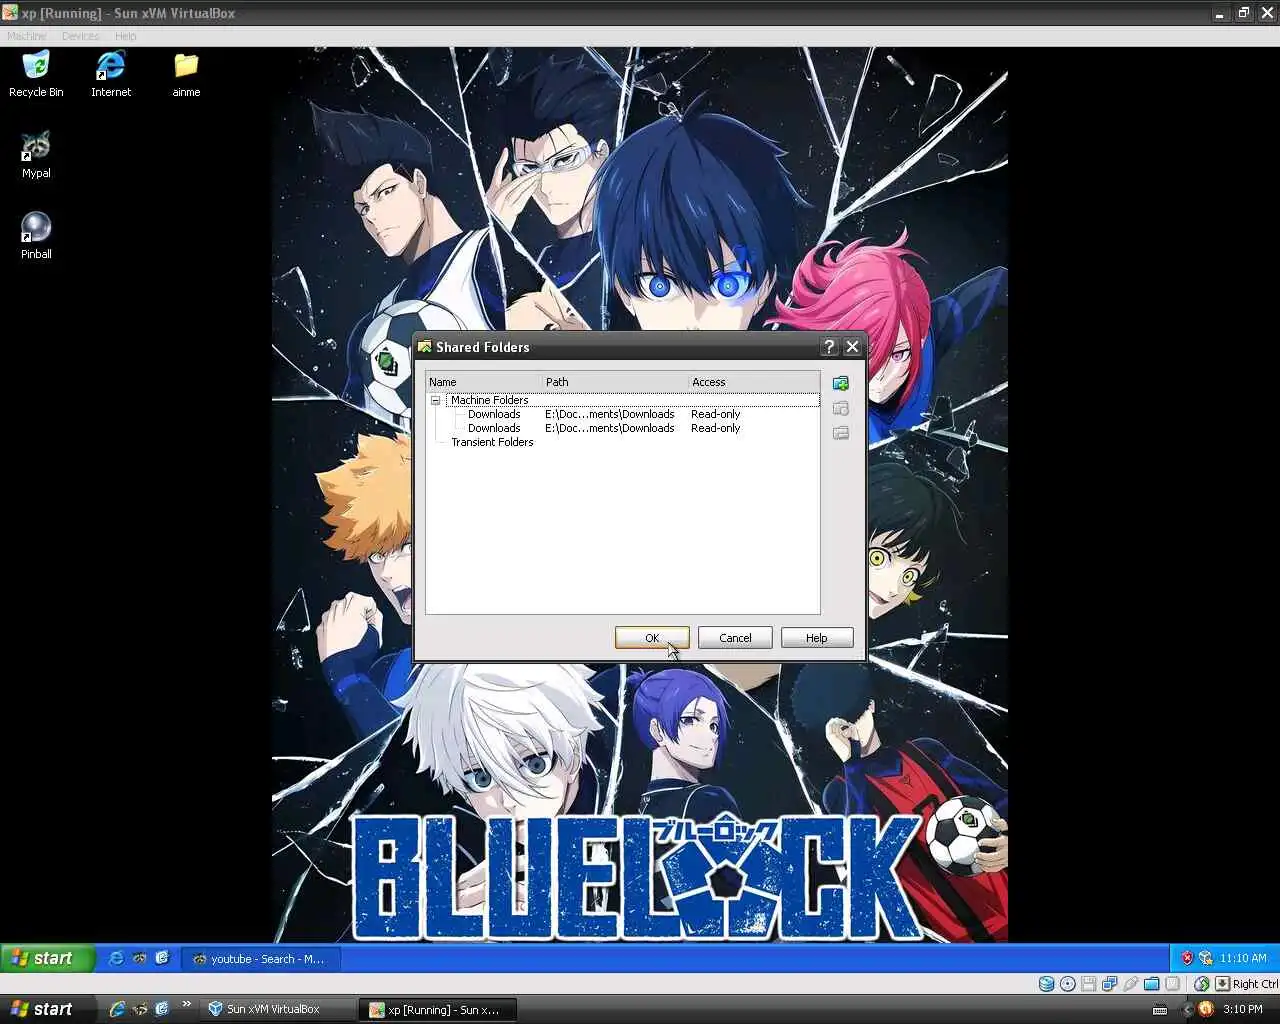Click the Name column header

(484, 382)
